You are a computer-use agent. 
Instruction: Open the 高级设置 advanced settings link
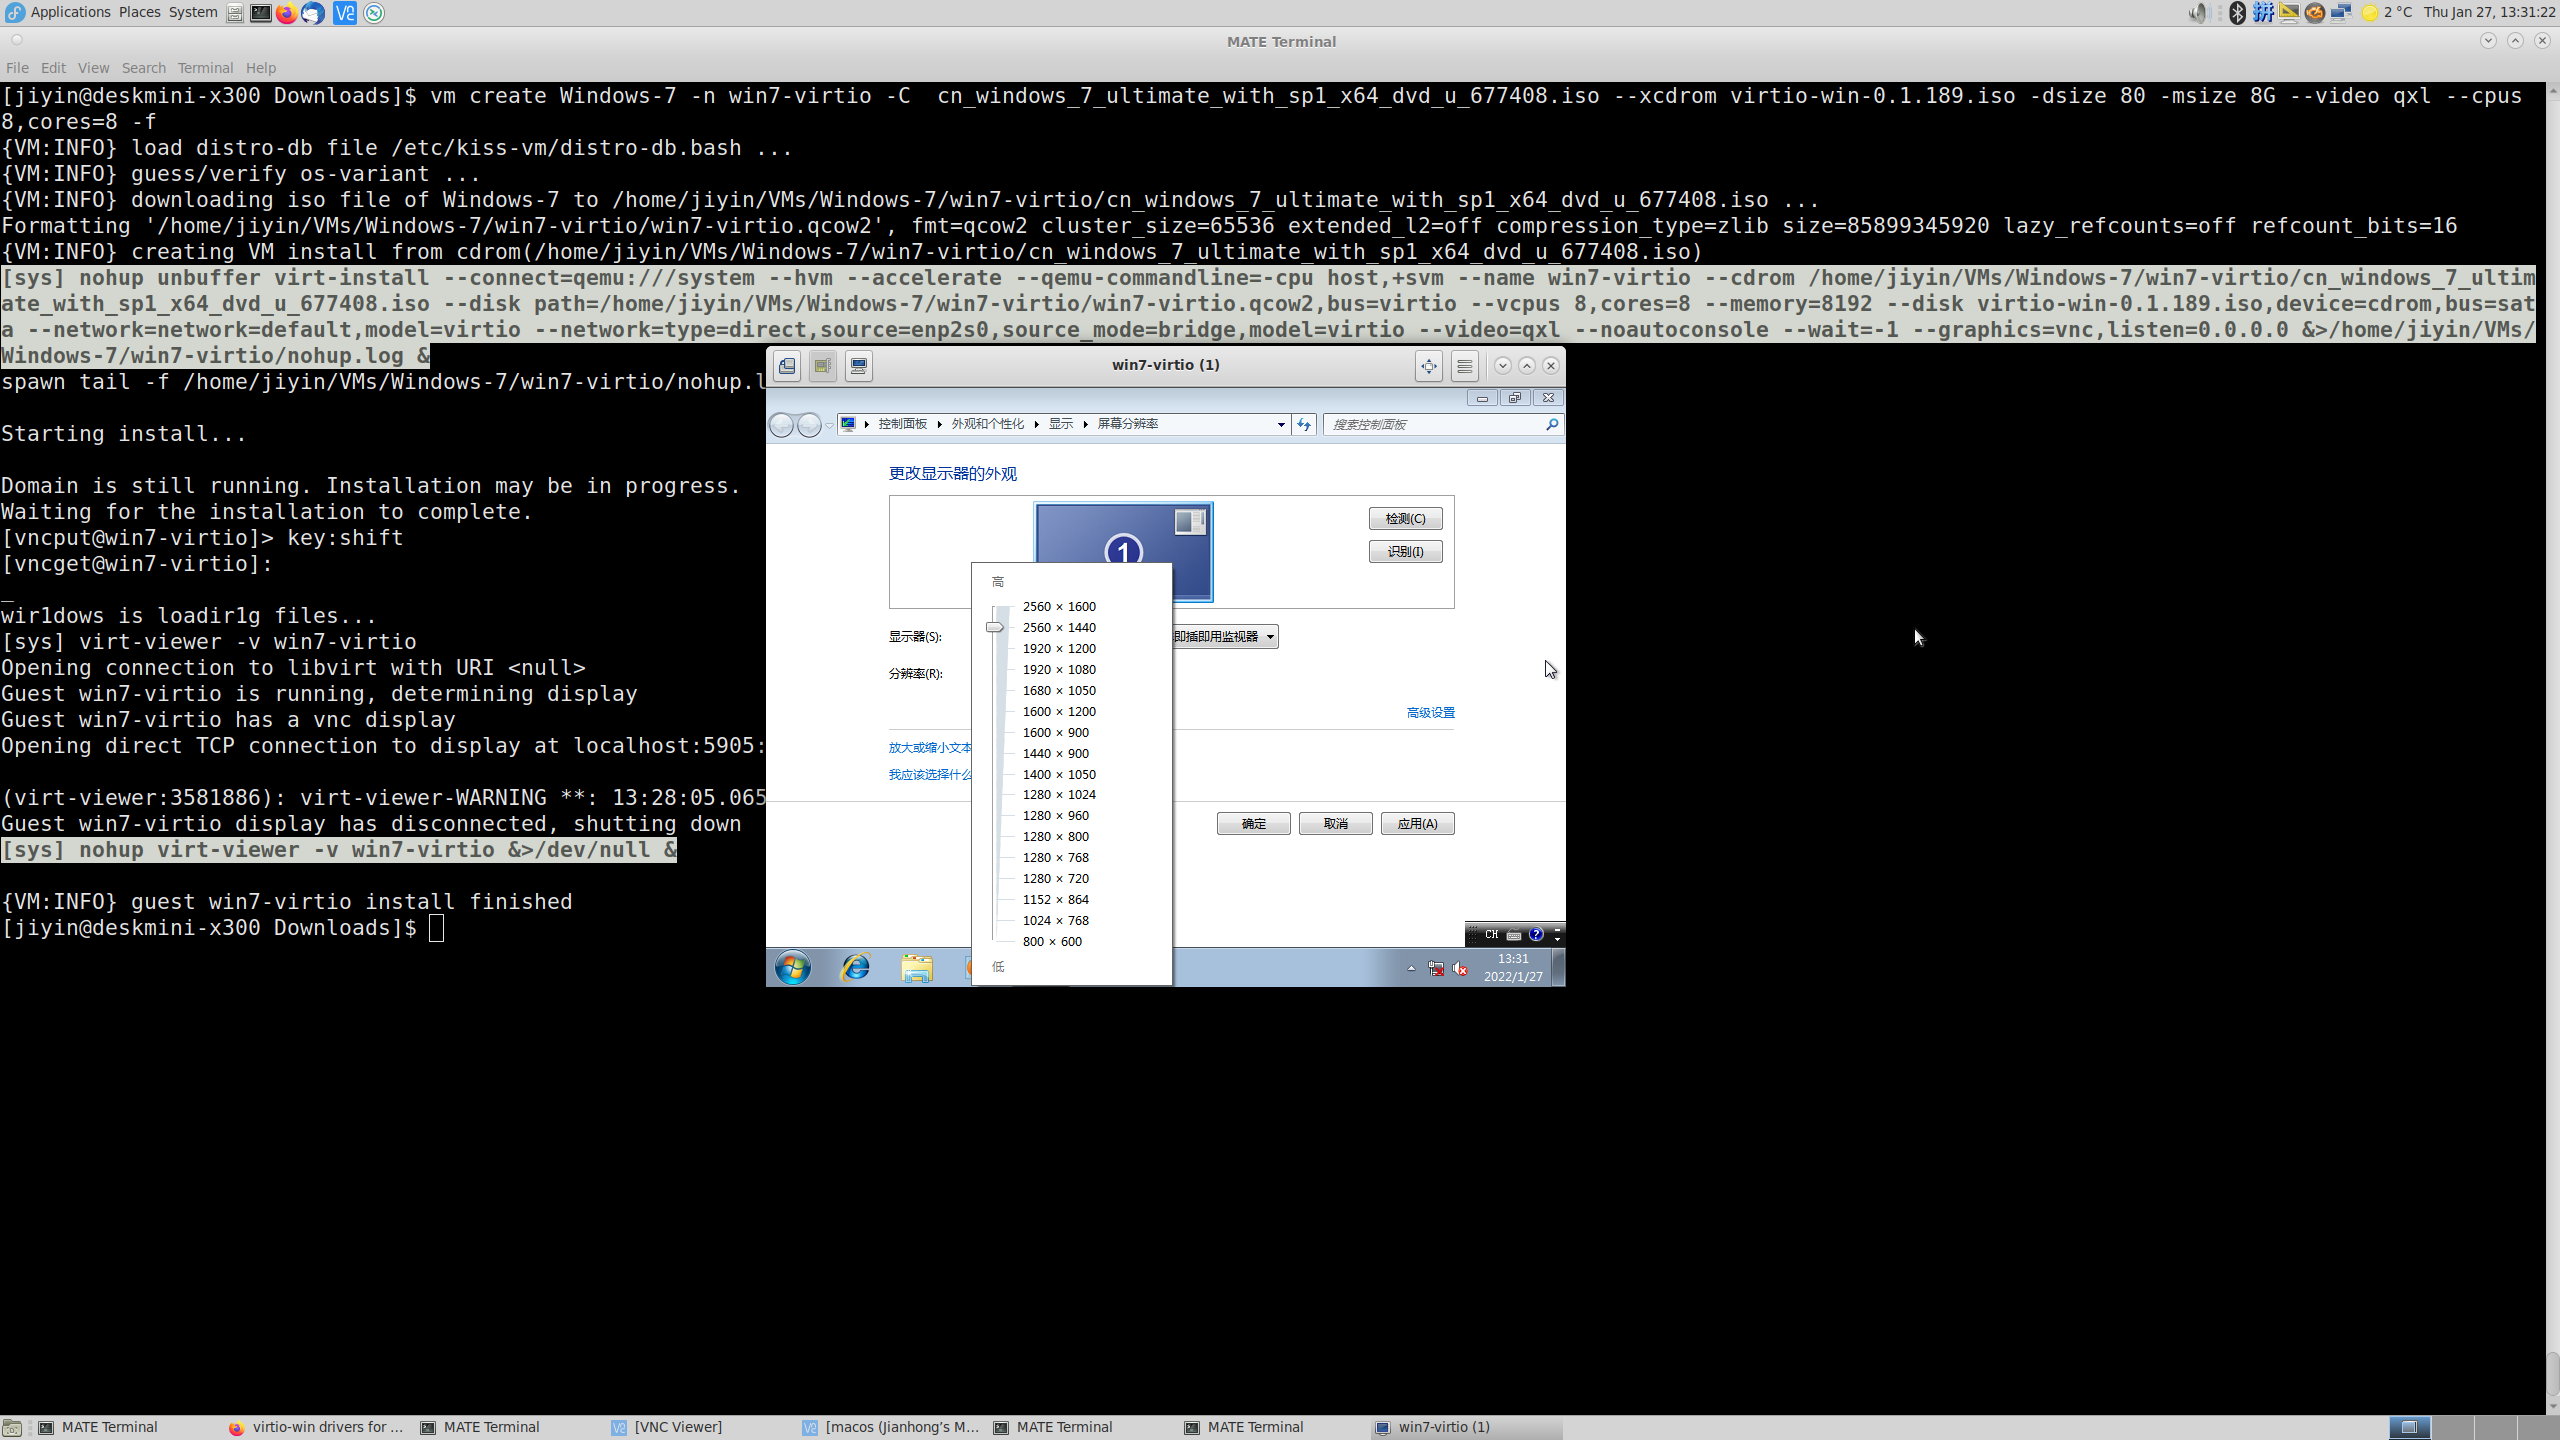[x=1430, y=713]
